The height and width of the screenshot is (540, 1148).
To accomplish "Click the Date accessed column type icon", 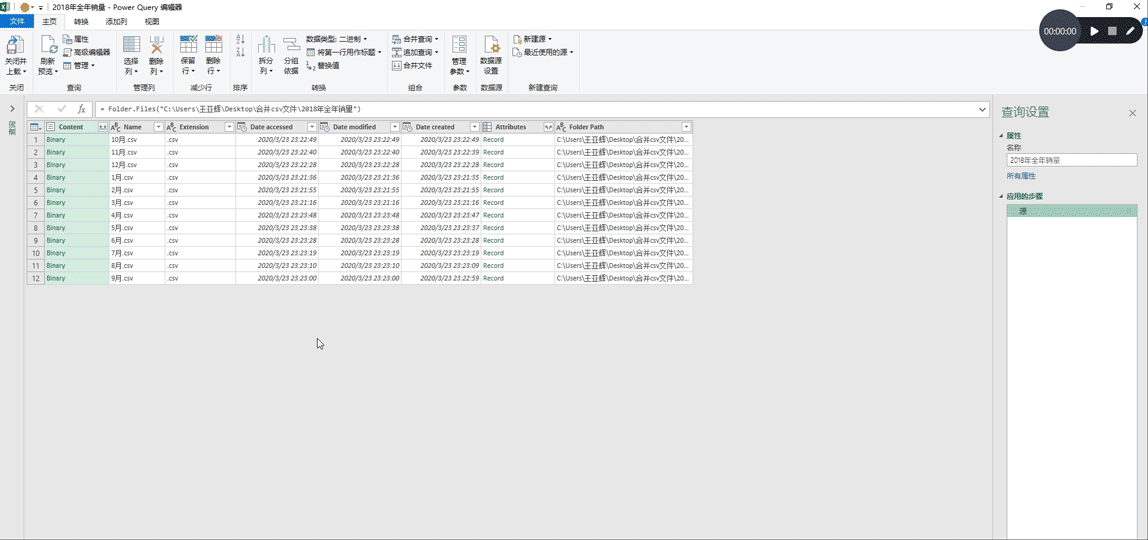I will pos(242,127).
